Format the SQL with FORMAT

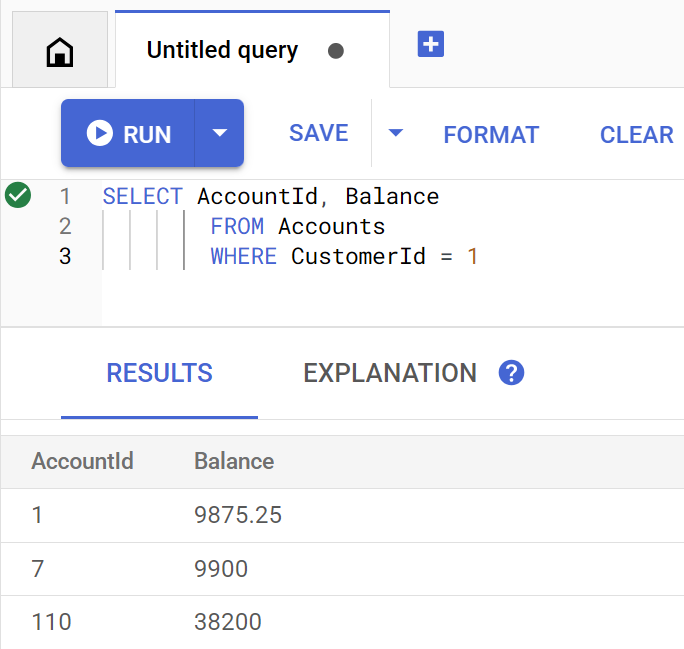pos(491,135)
